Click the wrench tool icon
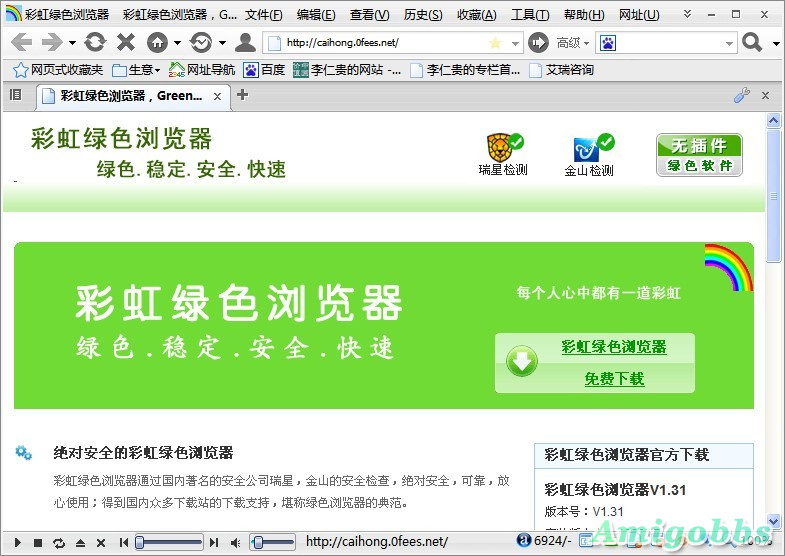This screenshot has width=785, height=556. (x=741, y=96)
